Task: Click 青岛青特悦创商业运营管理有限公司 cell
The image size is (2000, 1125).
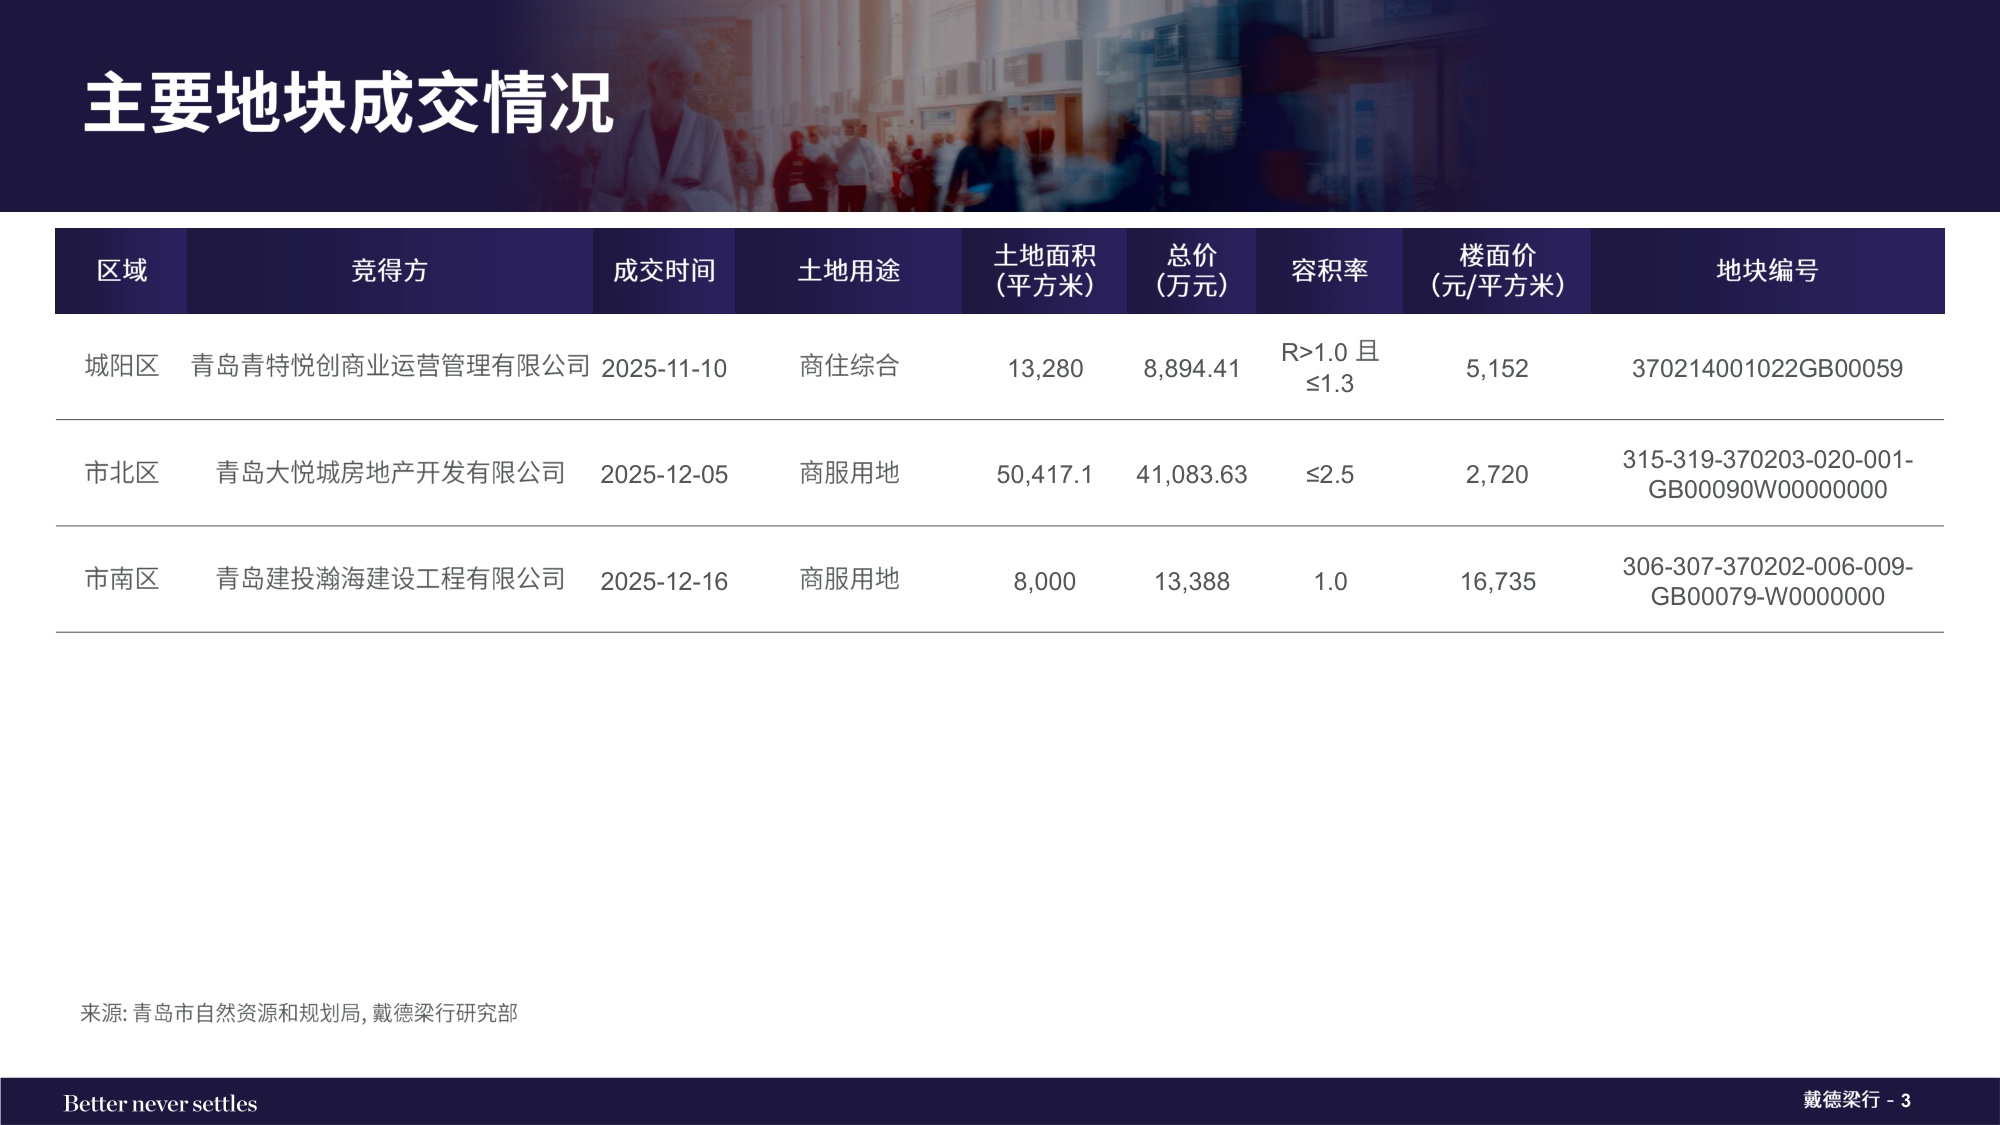Action: pyautogui.click(x=390, y=368)
